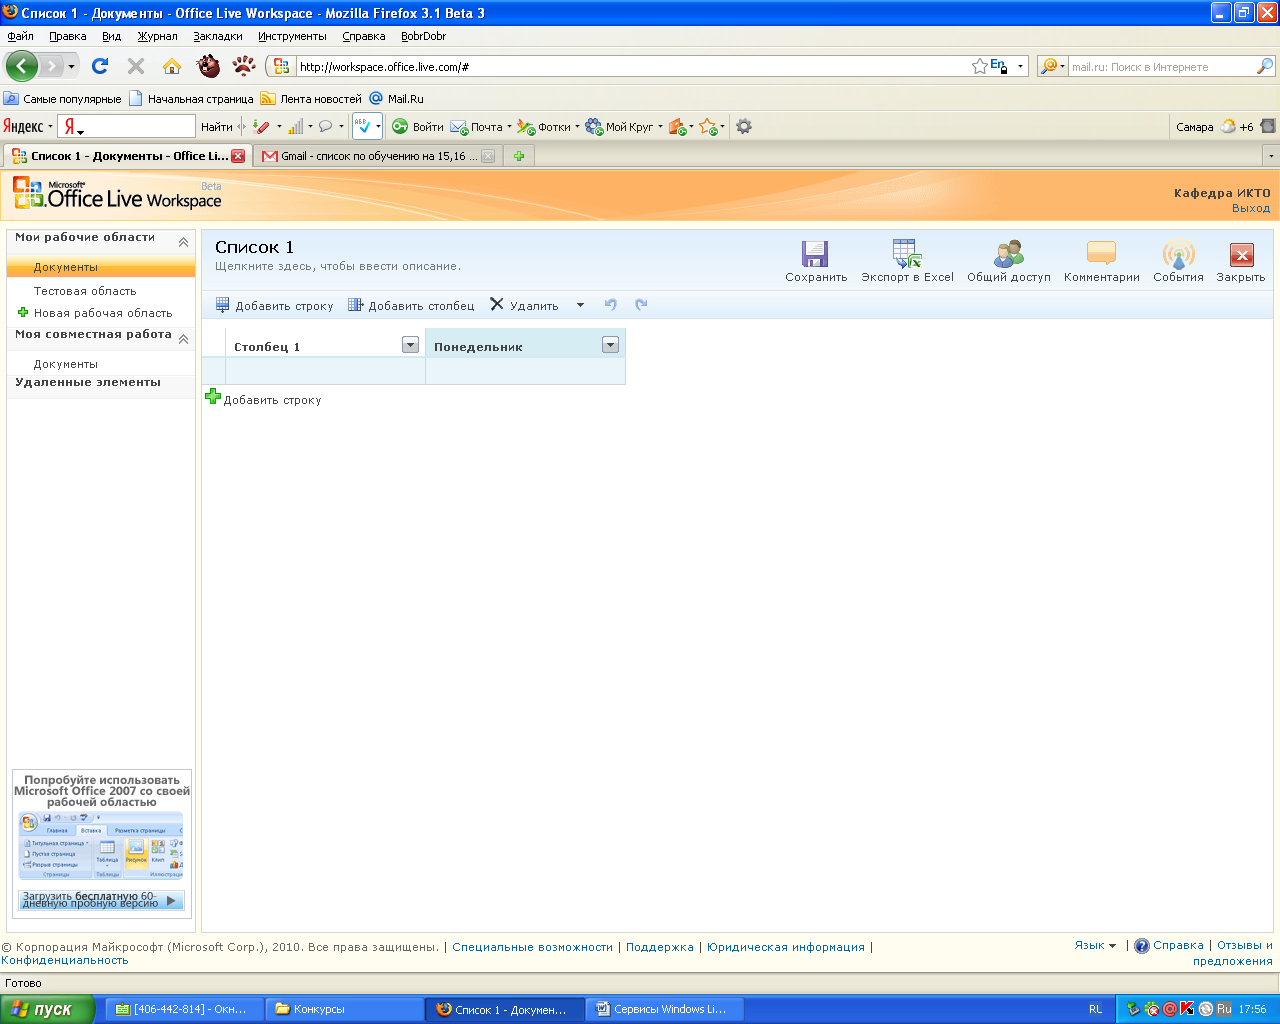Click the Yandex bar settings gear icon

click(x=743, y=126)
